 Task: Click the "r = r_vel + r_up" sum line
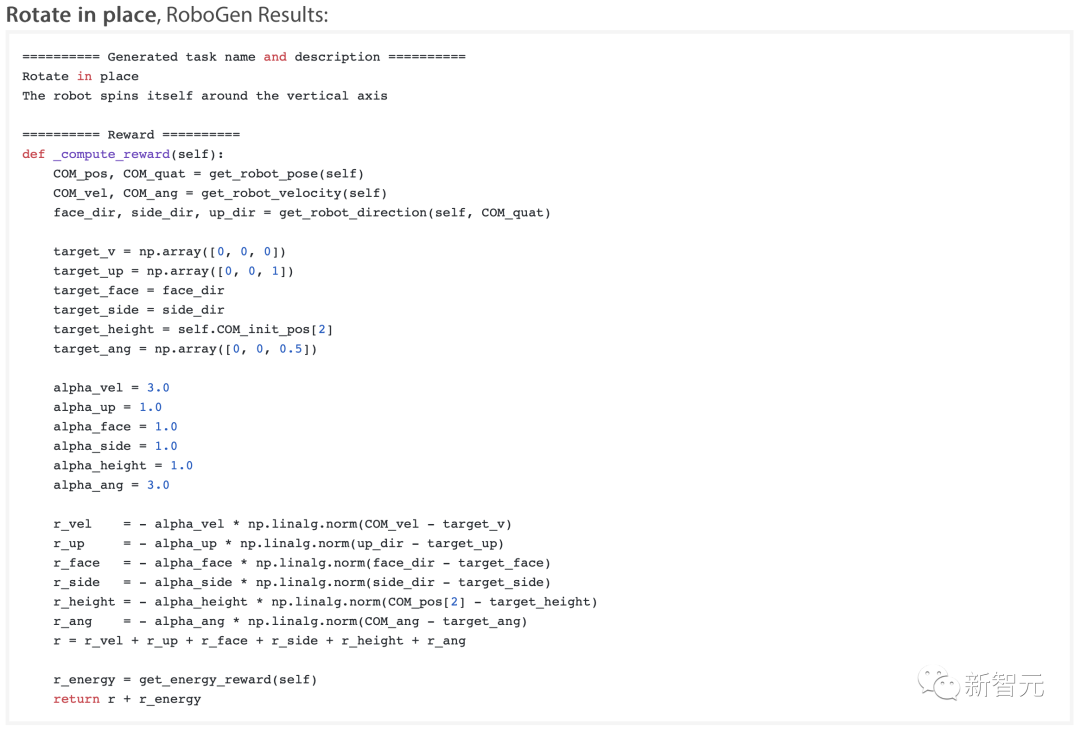pyautogui.click(x=259, y=641)
